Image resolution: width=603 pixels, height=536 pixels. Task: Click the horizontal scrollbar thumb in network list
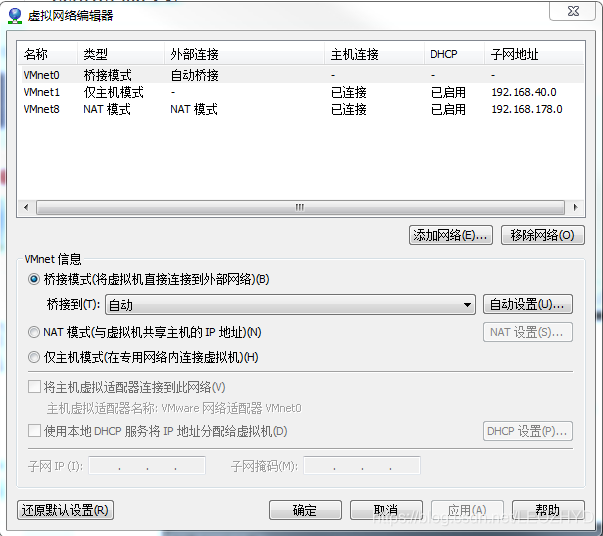[300, 207]
